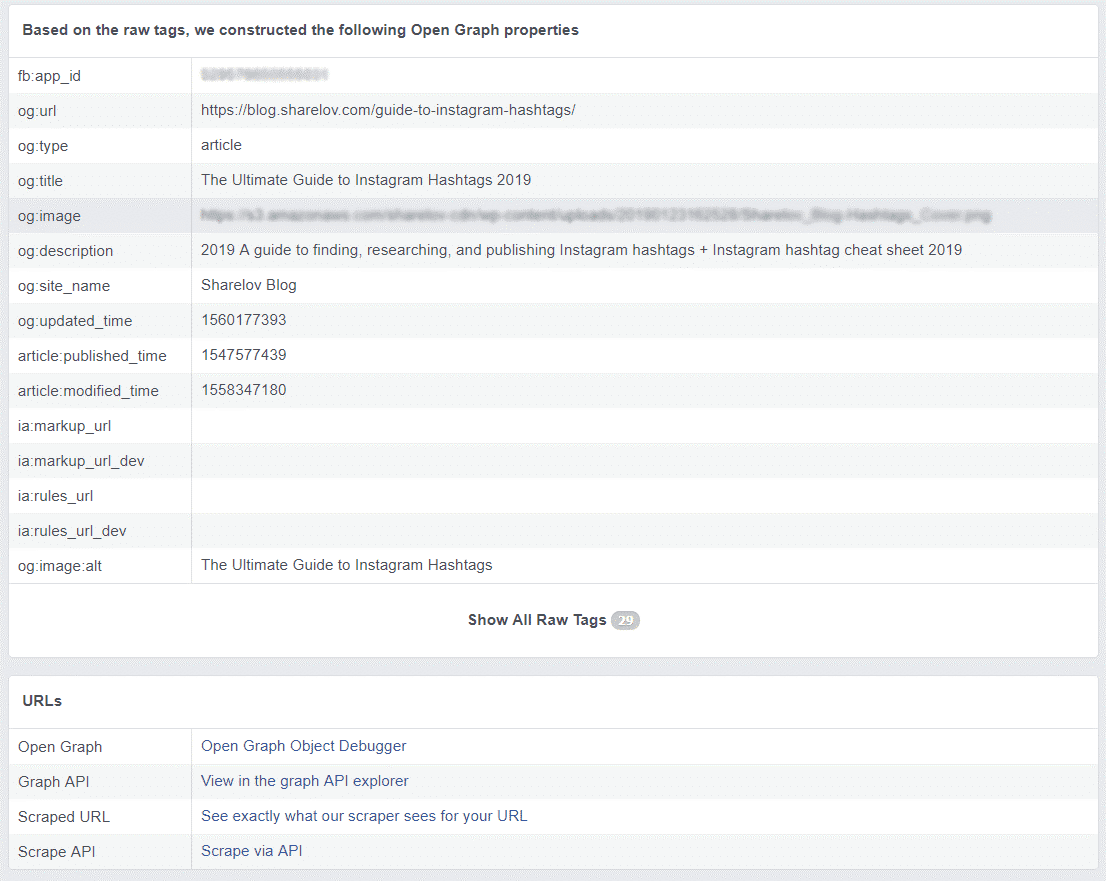The image size is (1106, 881).
Task: Select the og:url value blog.sharelov.com
Action: tap(388, 110)
